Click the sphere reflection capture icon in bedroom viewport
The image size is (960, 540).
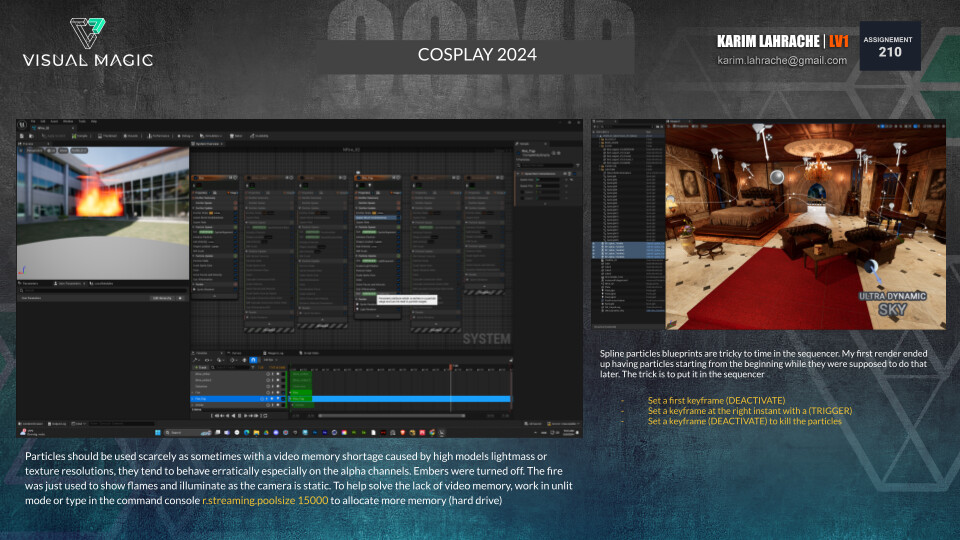pos(777,177)
